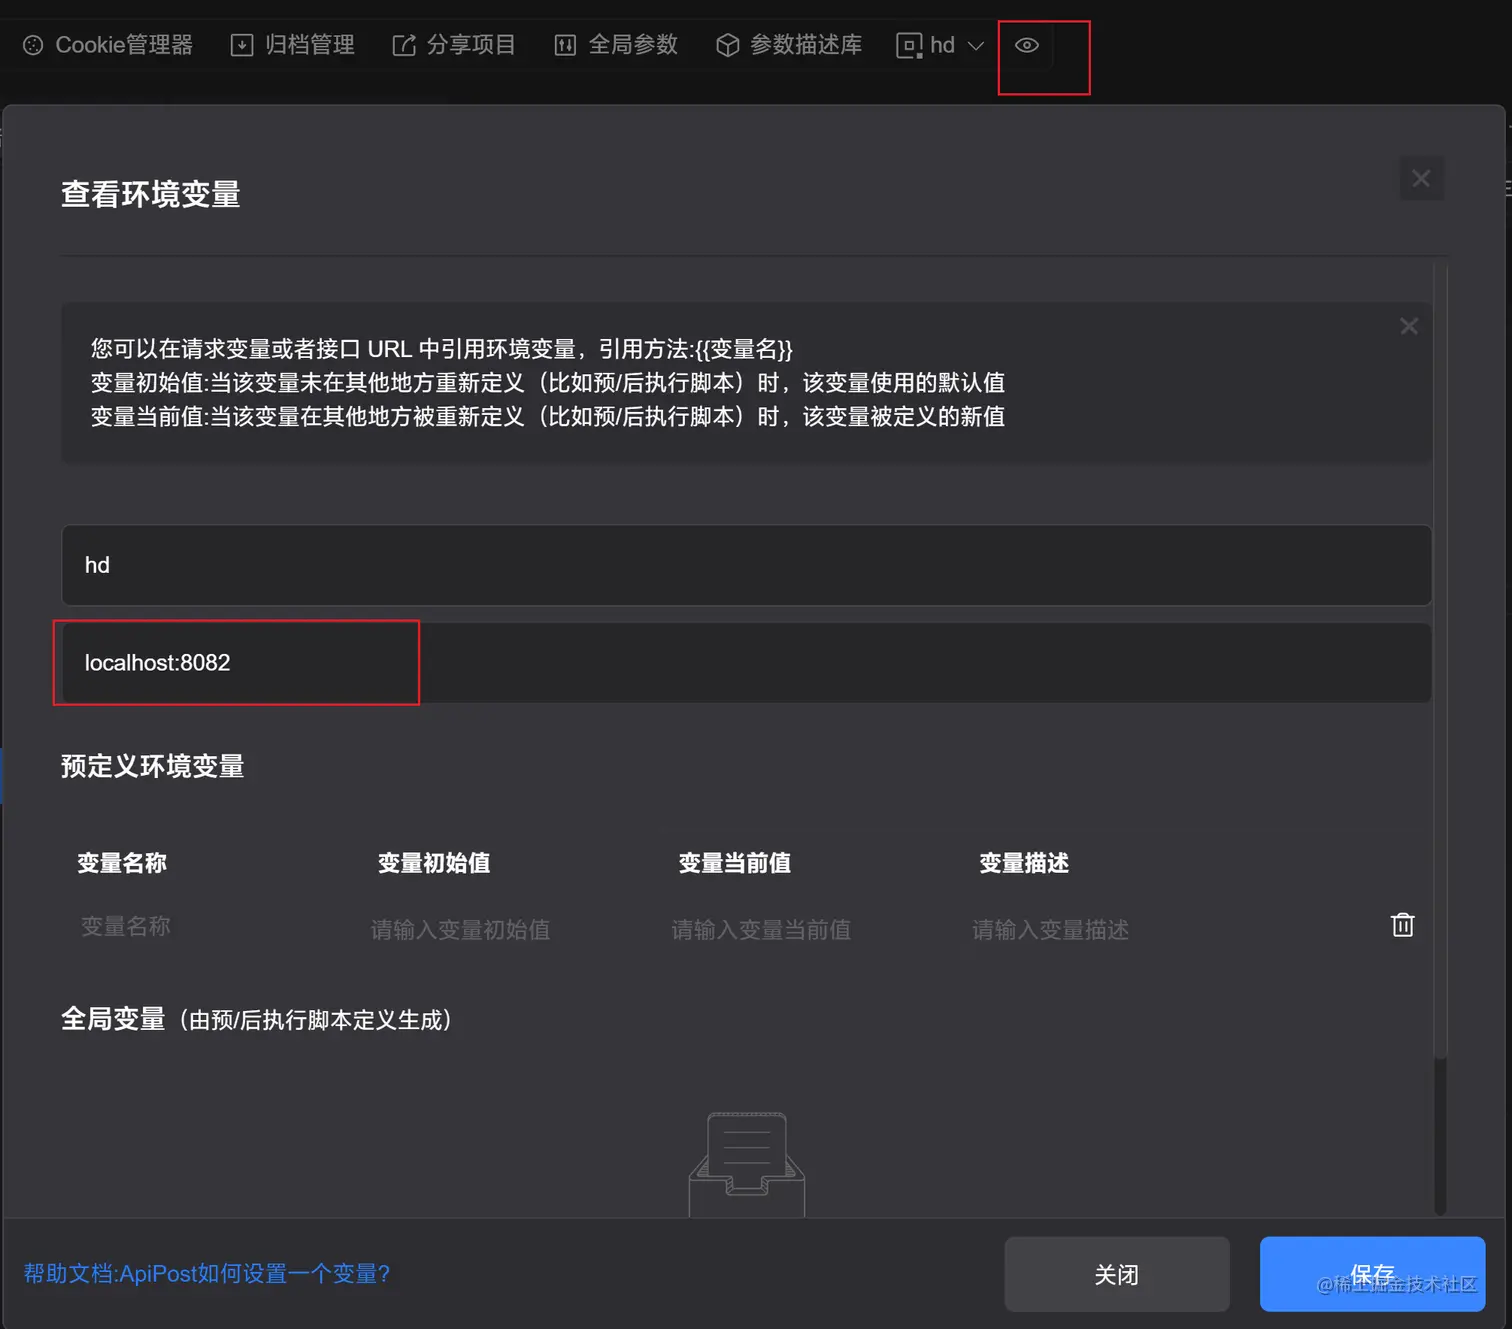Open 参数描述库 in the toolbar
Viewport: 1512px width, 1329px height.
[789, 45]
